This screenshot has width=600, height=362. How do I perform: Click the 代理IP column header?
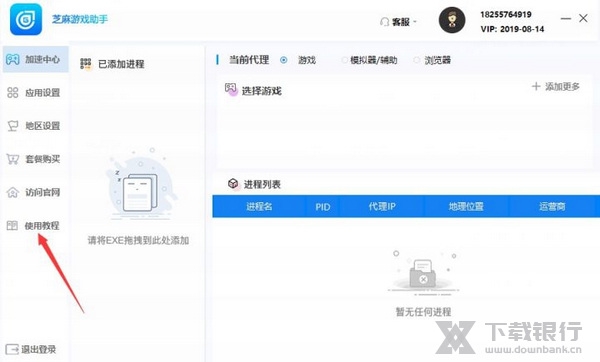click(x=382, y=207)
